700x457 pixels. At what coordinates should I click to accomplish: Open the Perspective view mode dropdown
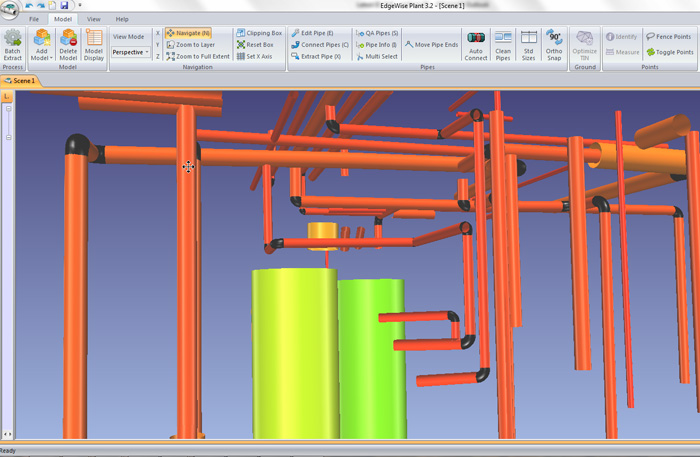pyautogui.click(x=130, y=52)
